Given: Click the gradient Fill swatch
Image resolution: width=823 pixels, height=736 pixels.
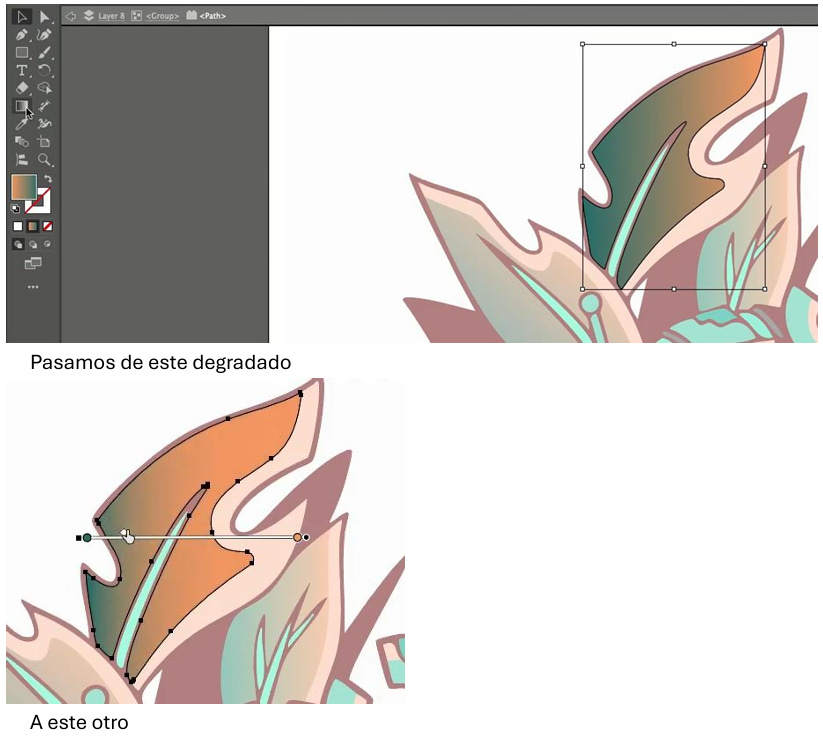Looking at the screenshot, I should point(24,187).
